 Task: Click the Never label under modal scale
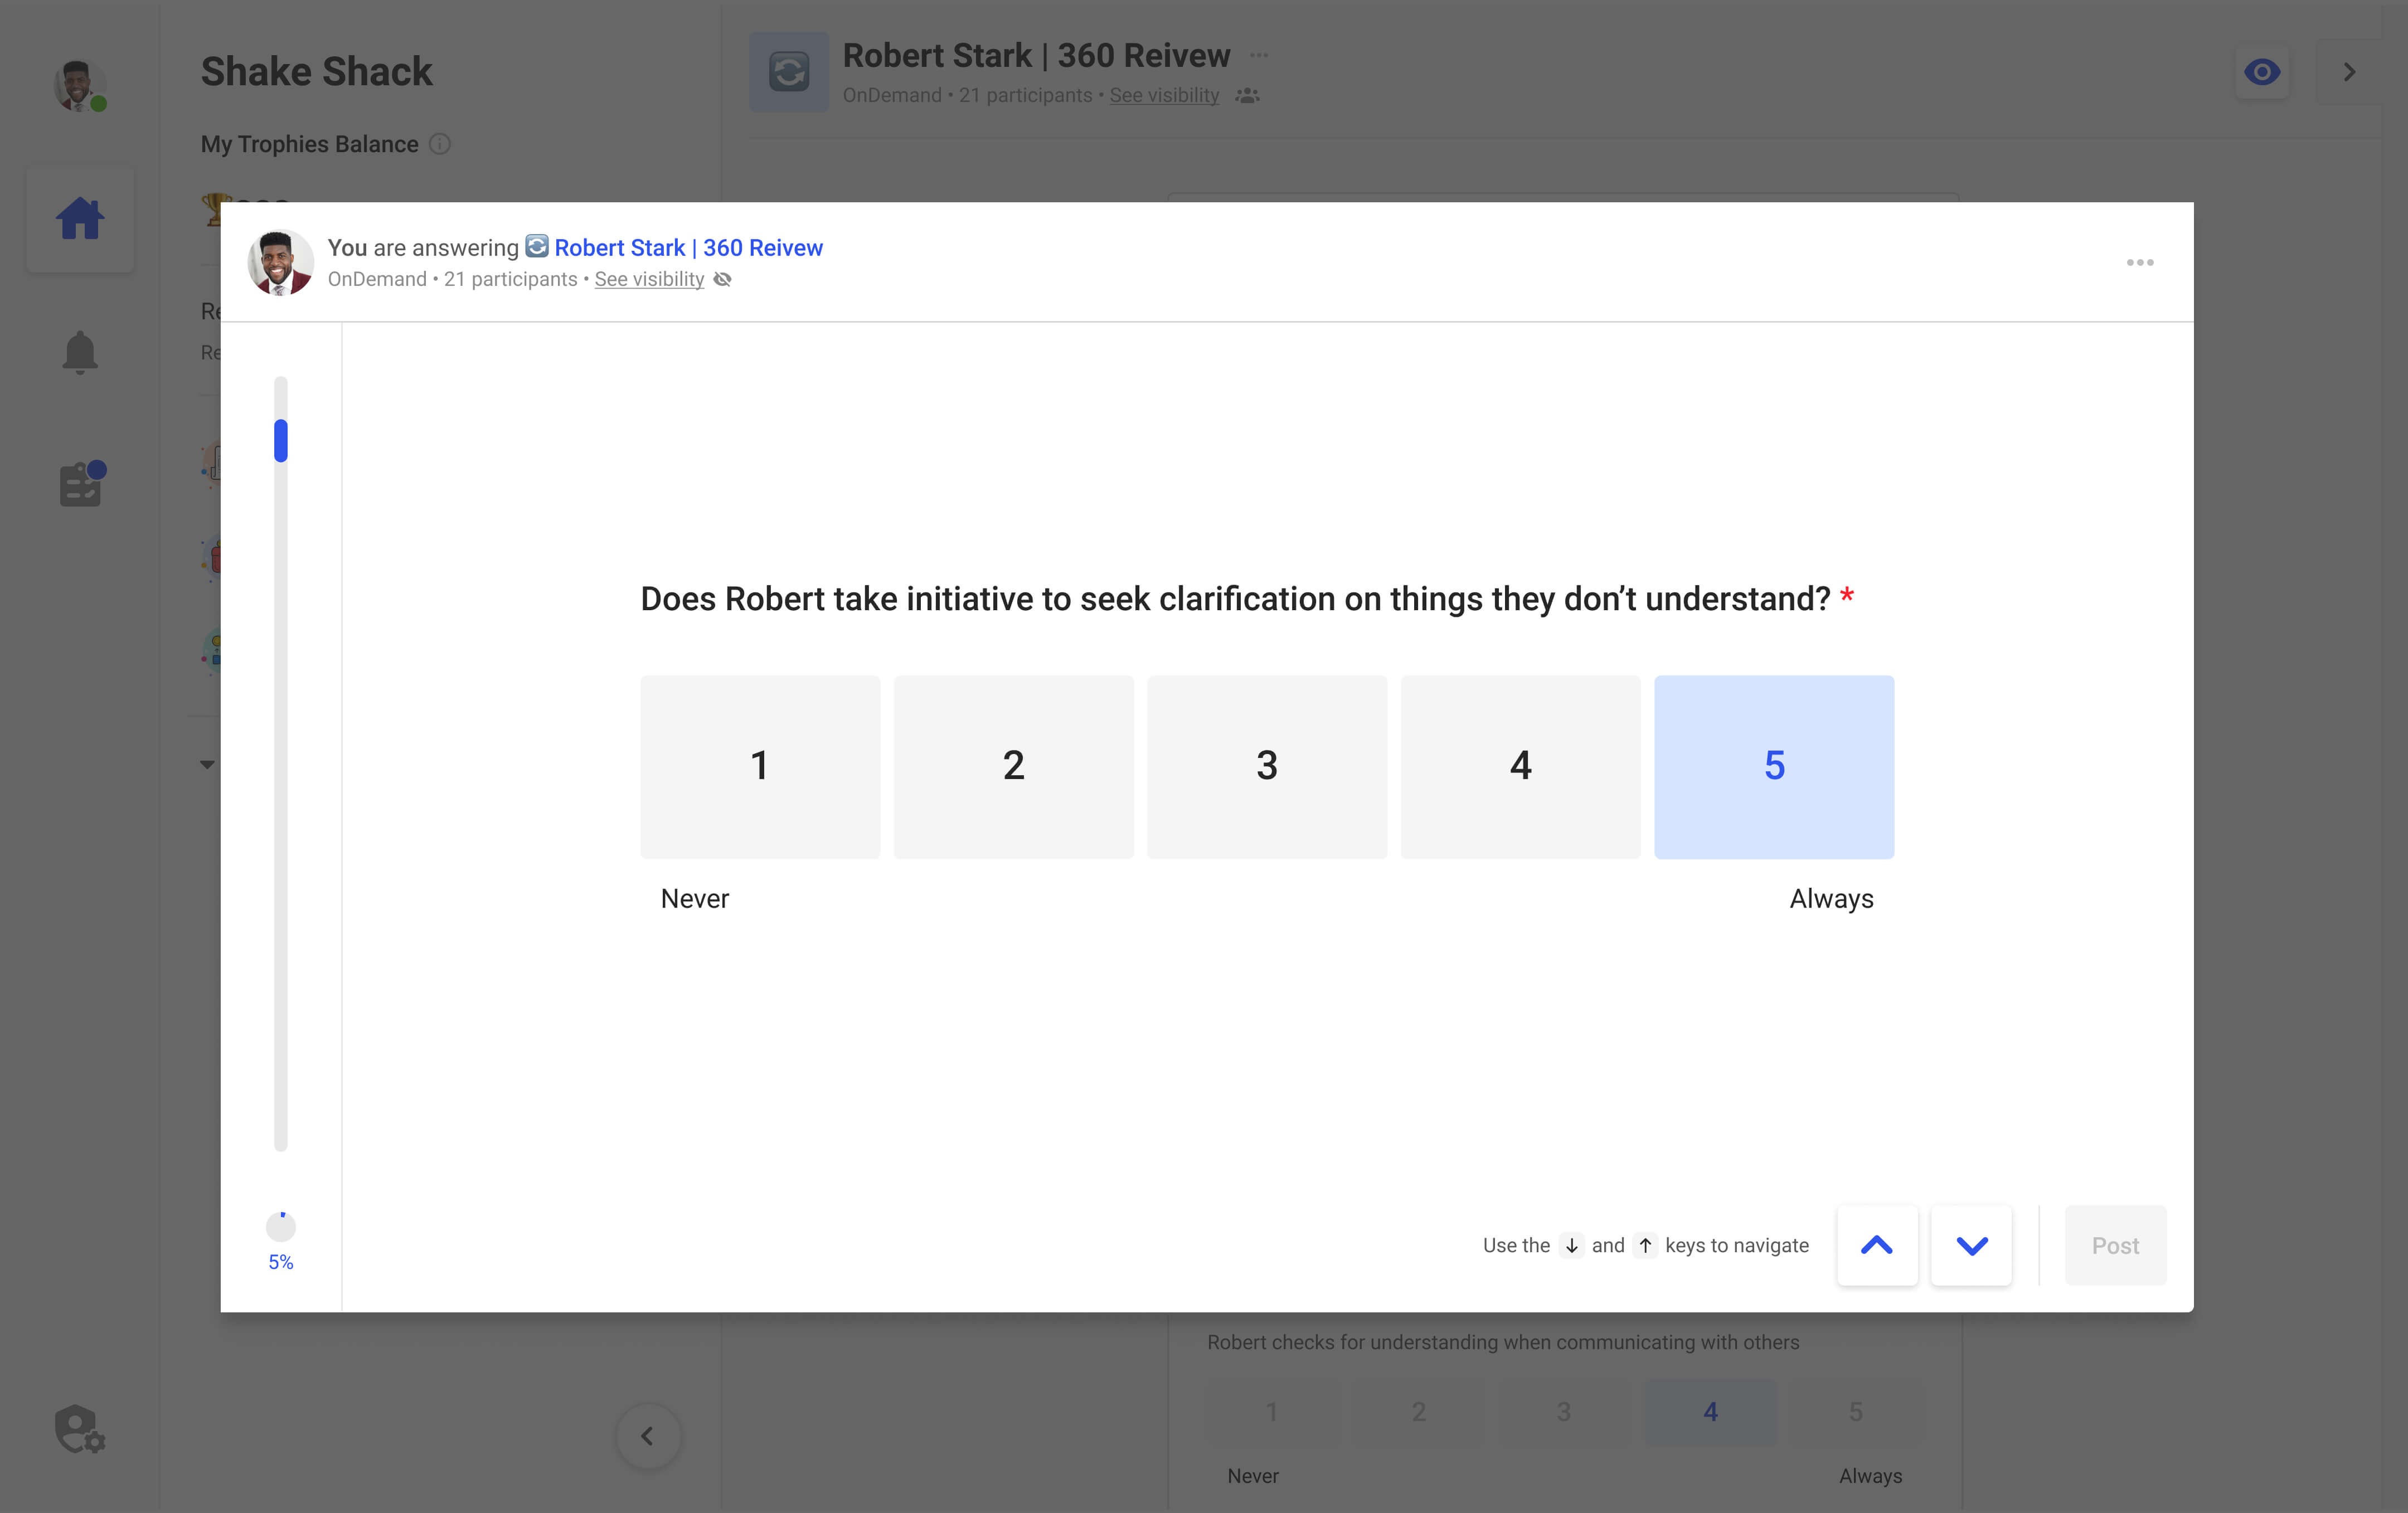click(x=694, y=898)
